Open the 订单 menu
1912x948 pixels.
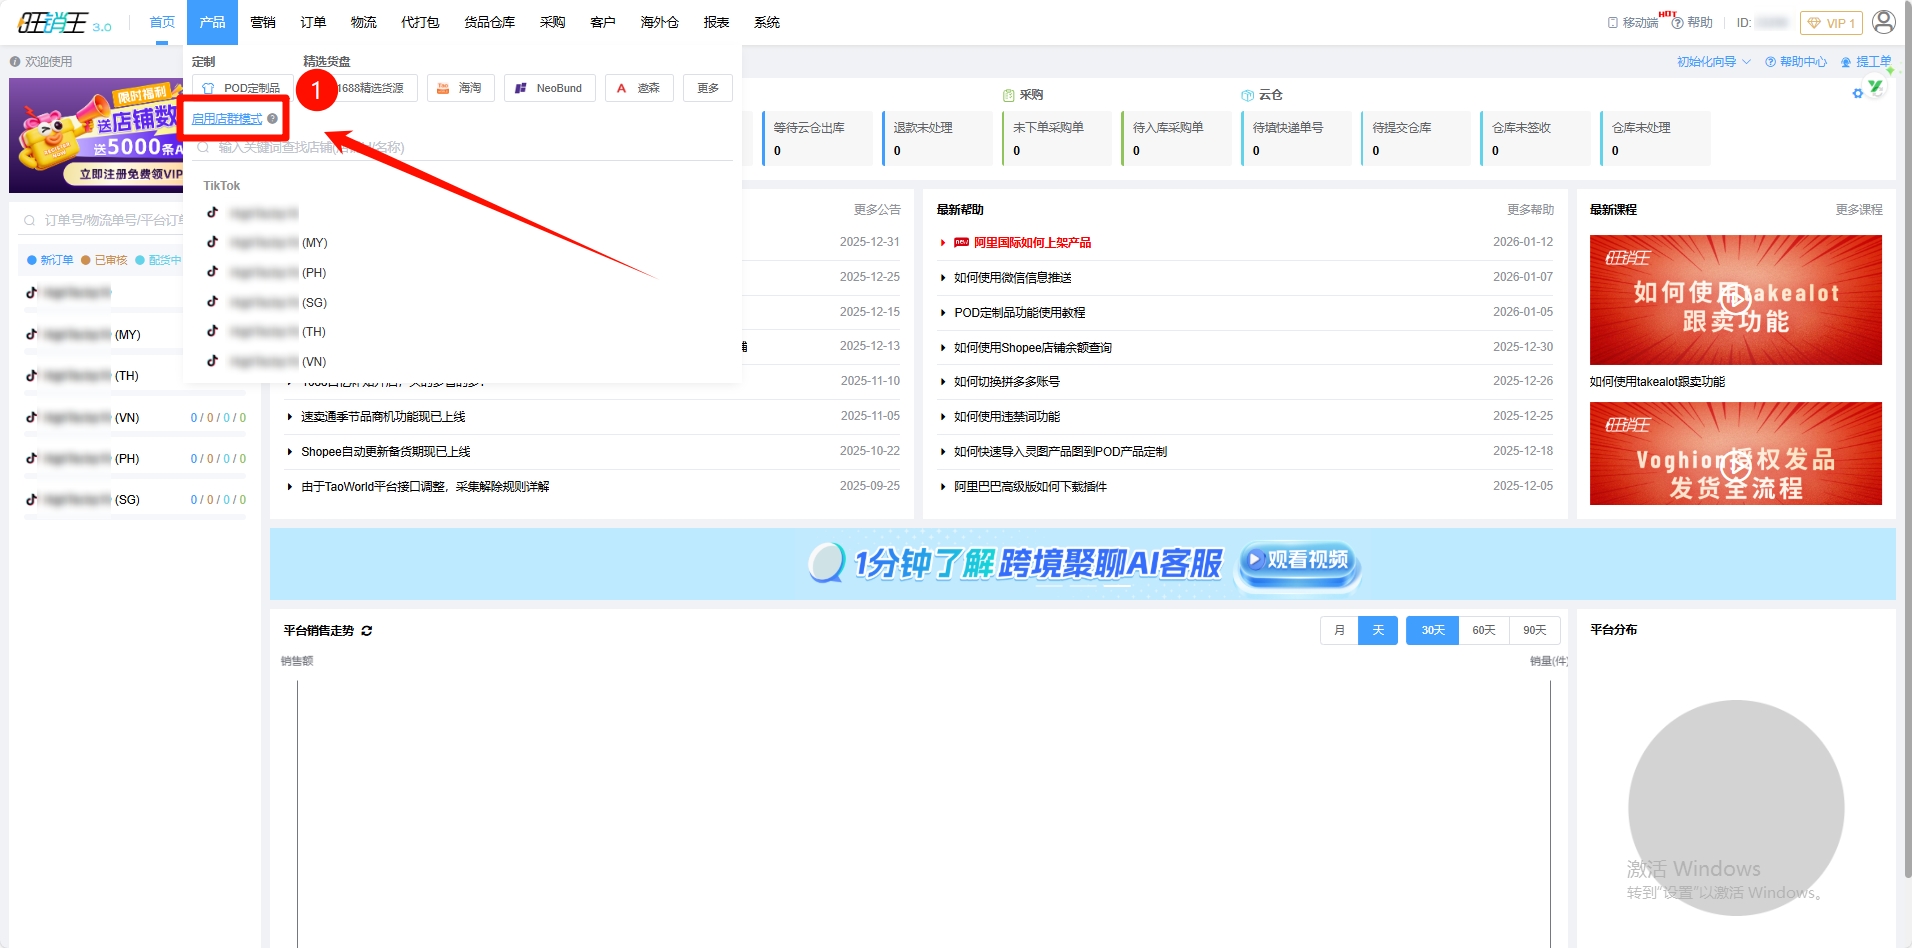click(313, 22)
